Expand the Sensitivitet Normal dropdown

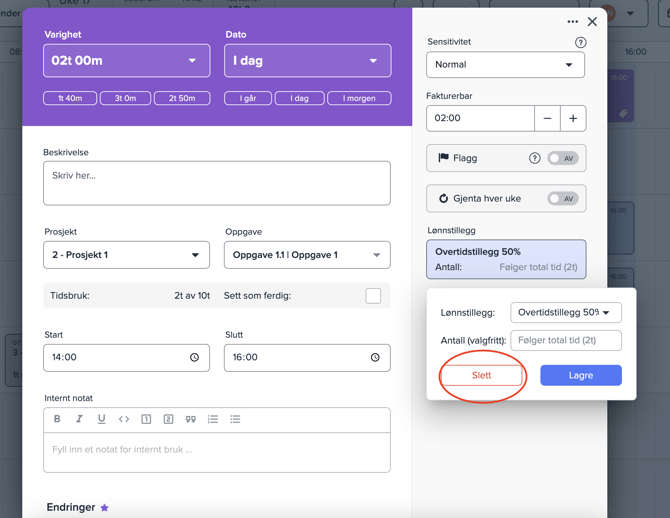[505, 65]
